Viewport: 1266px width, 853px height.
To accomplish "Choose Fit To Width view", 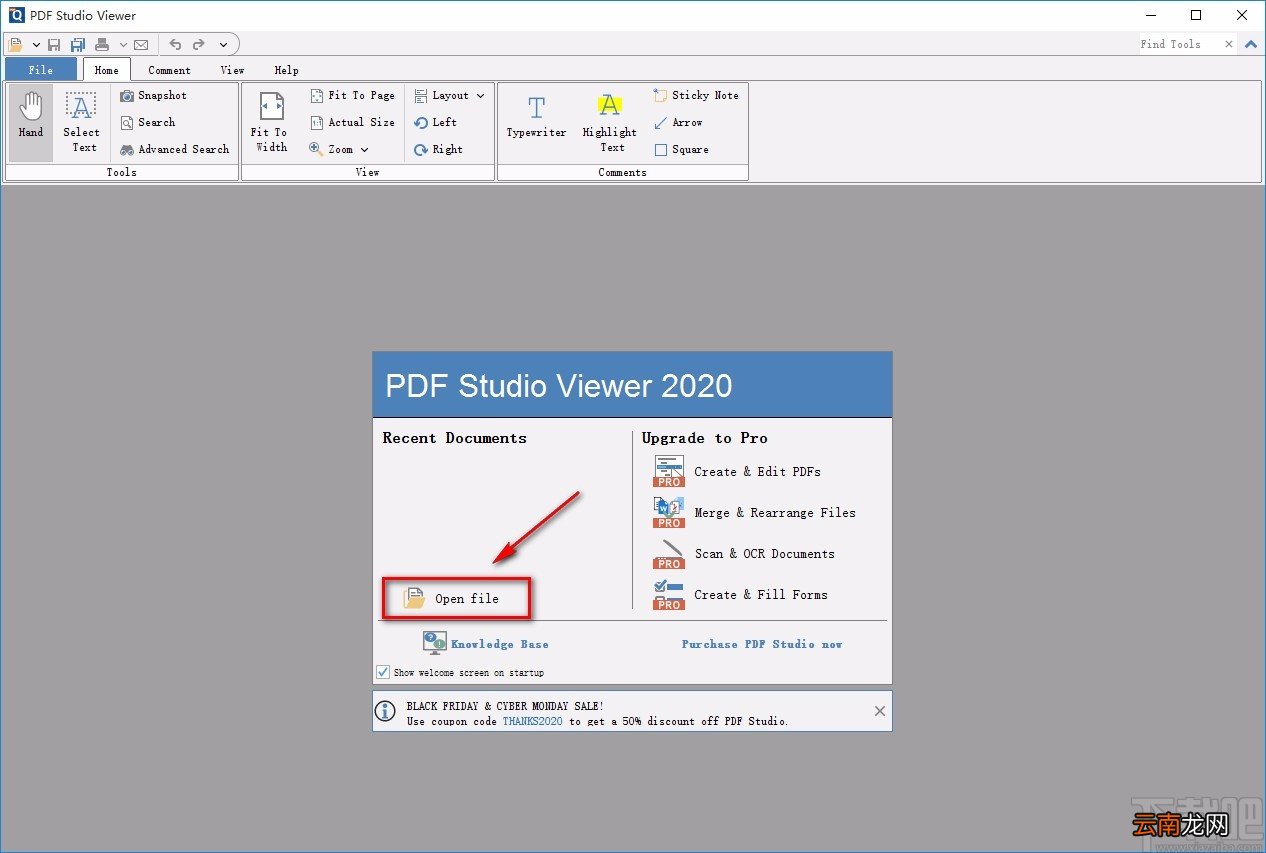I will [270, 122].
